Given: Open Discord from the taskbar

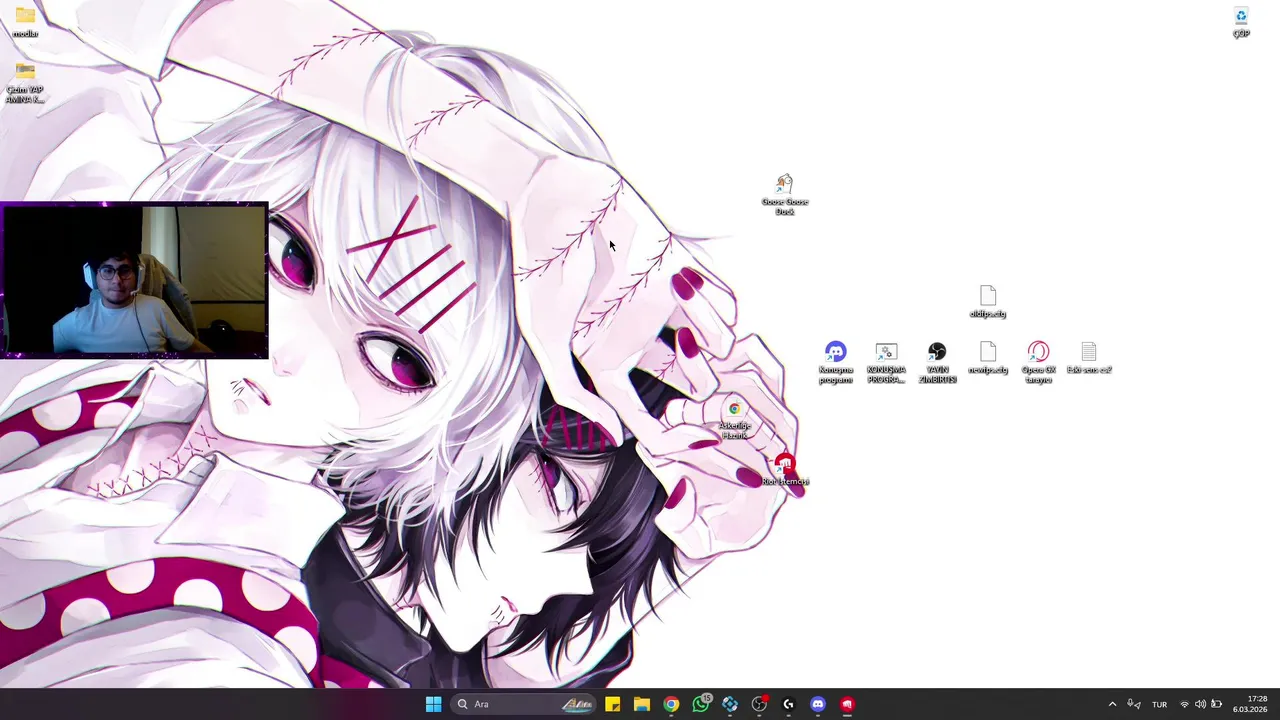Looking at the screenshot, I should click(x=818, y=704).
